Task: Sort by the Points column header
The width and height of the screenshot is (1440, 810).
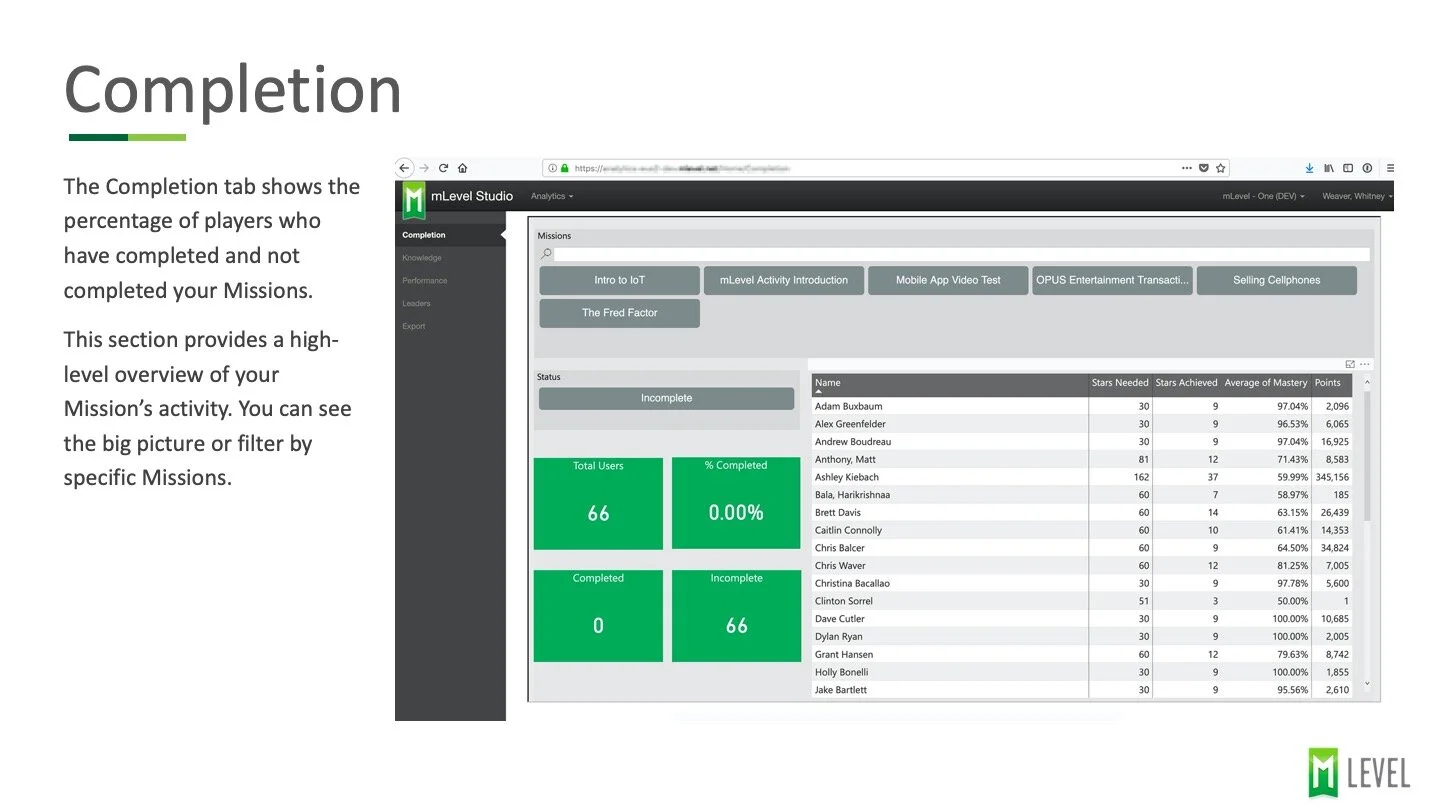Action: [x=1328, y=383]
